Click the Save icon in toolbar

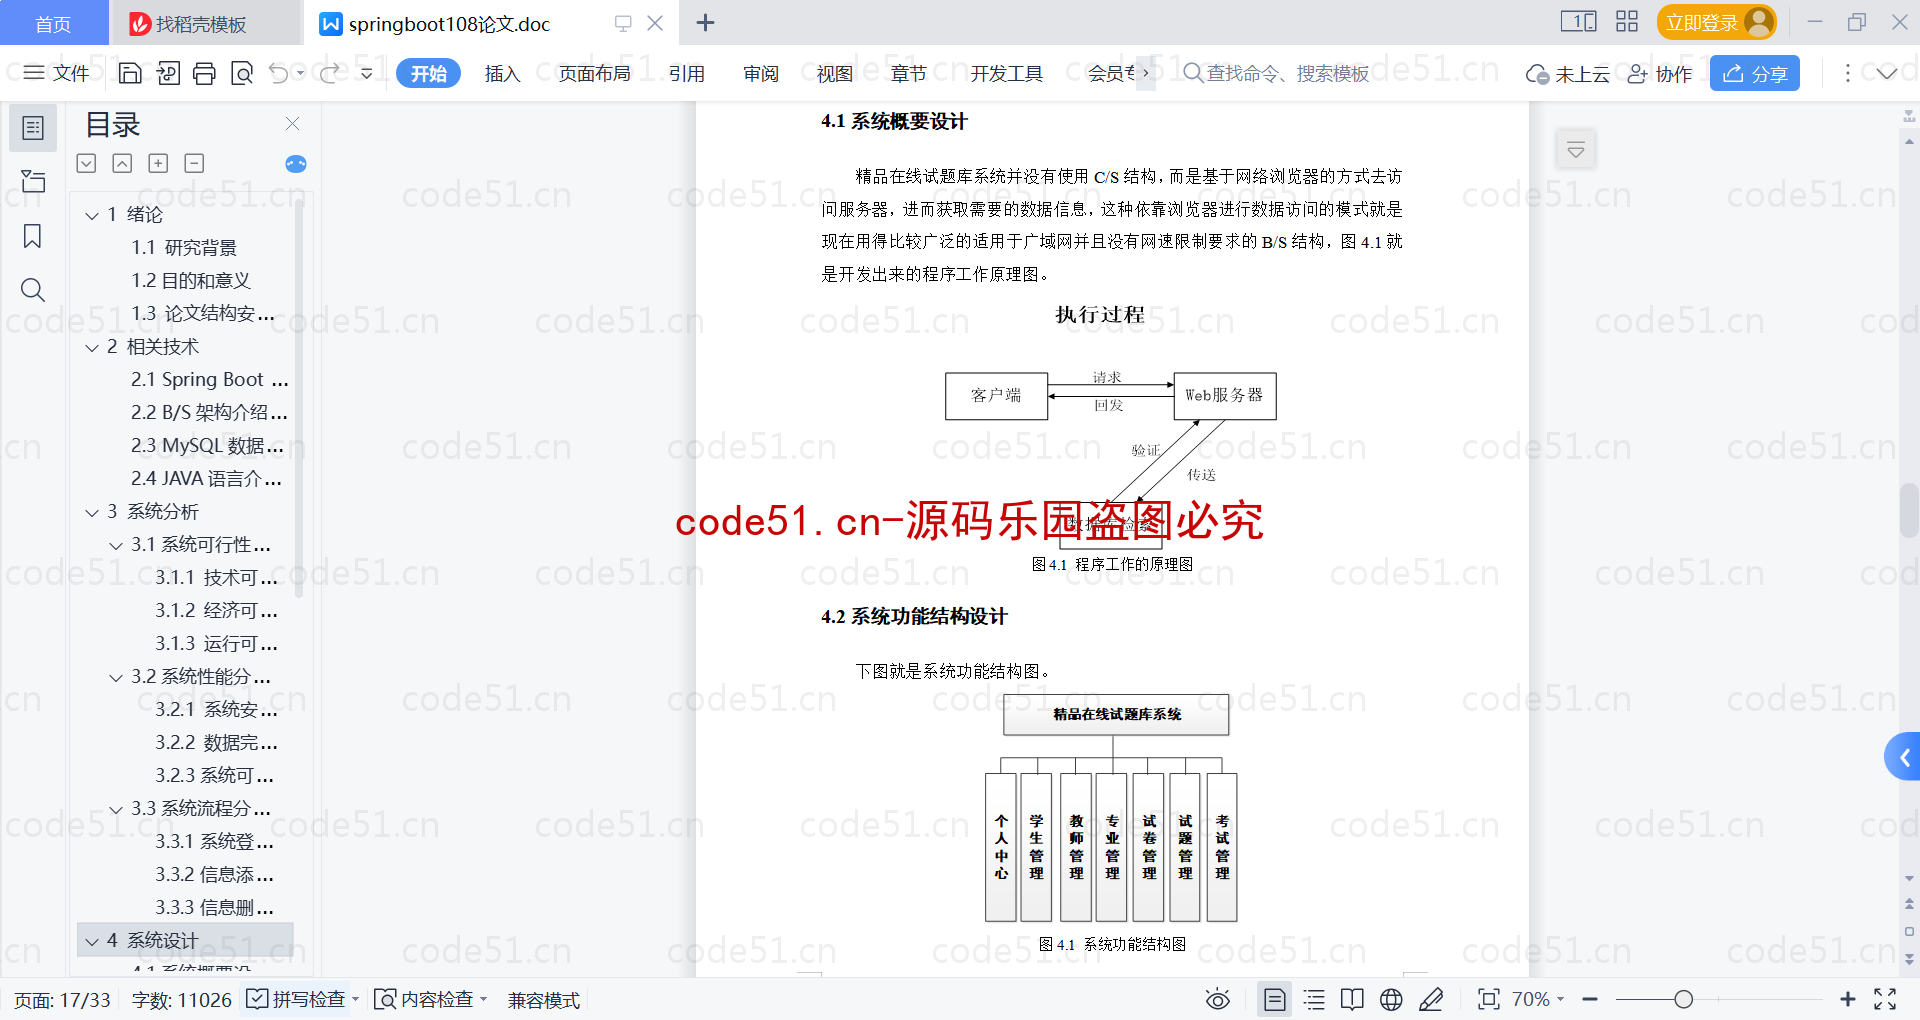click(130, 73)
